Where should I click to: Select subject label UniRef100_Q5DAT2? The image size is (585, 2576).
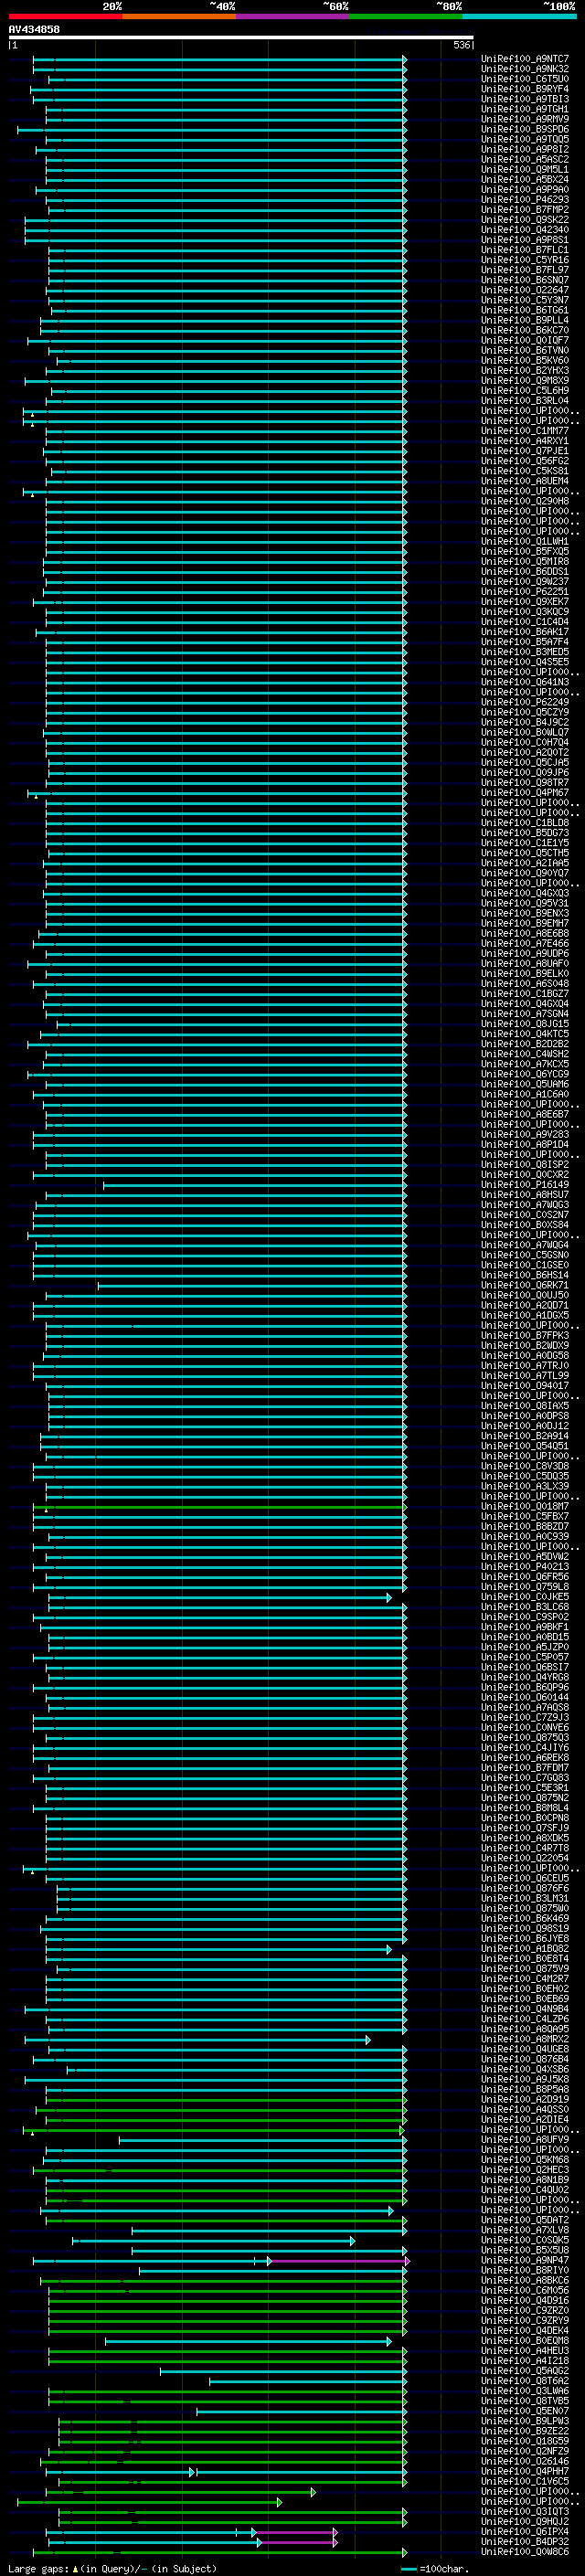(525, 2219)
